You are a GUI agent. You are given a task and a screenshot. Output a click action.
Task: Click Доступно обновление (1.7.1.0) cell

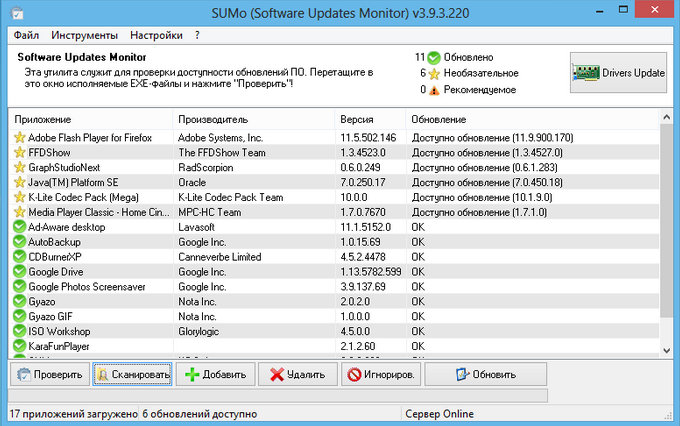479,212
